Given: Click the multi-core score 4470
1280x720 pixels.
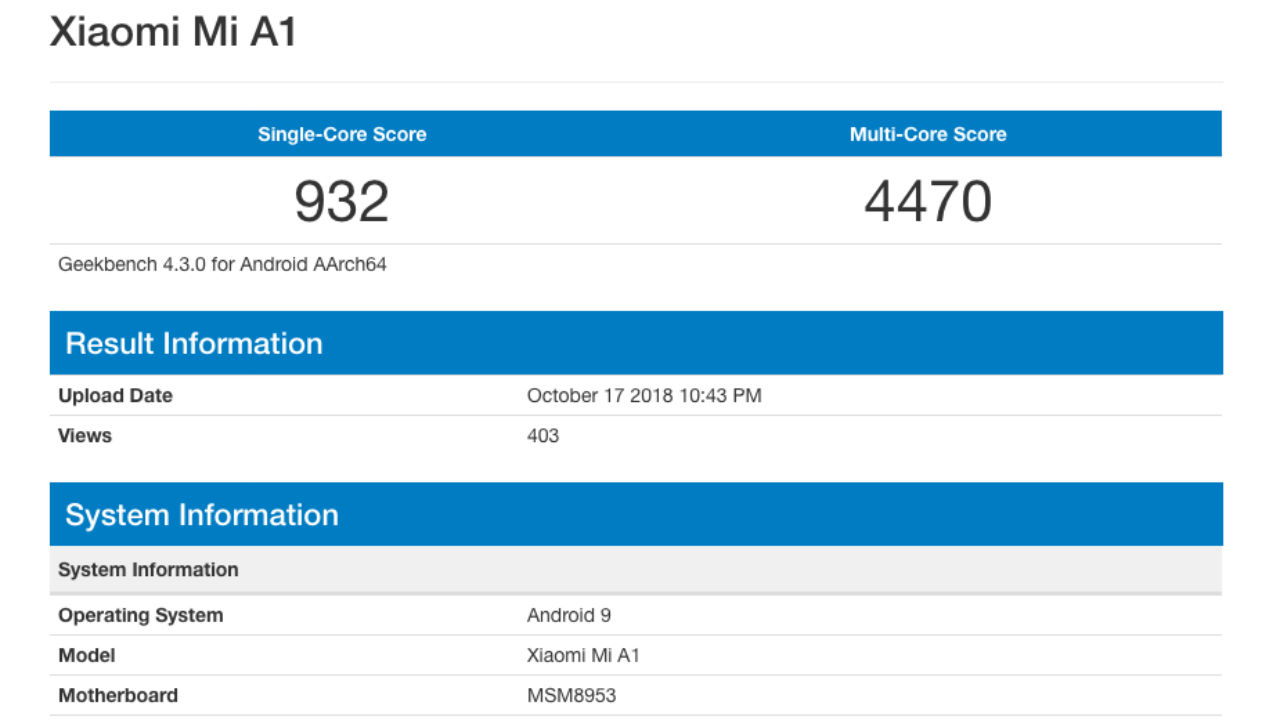Looking at the screenshot, I should (x=928, y=201).
